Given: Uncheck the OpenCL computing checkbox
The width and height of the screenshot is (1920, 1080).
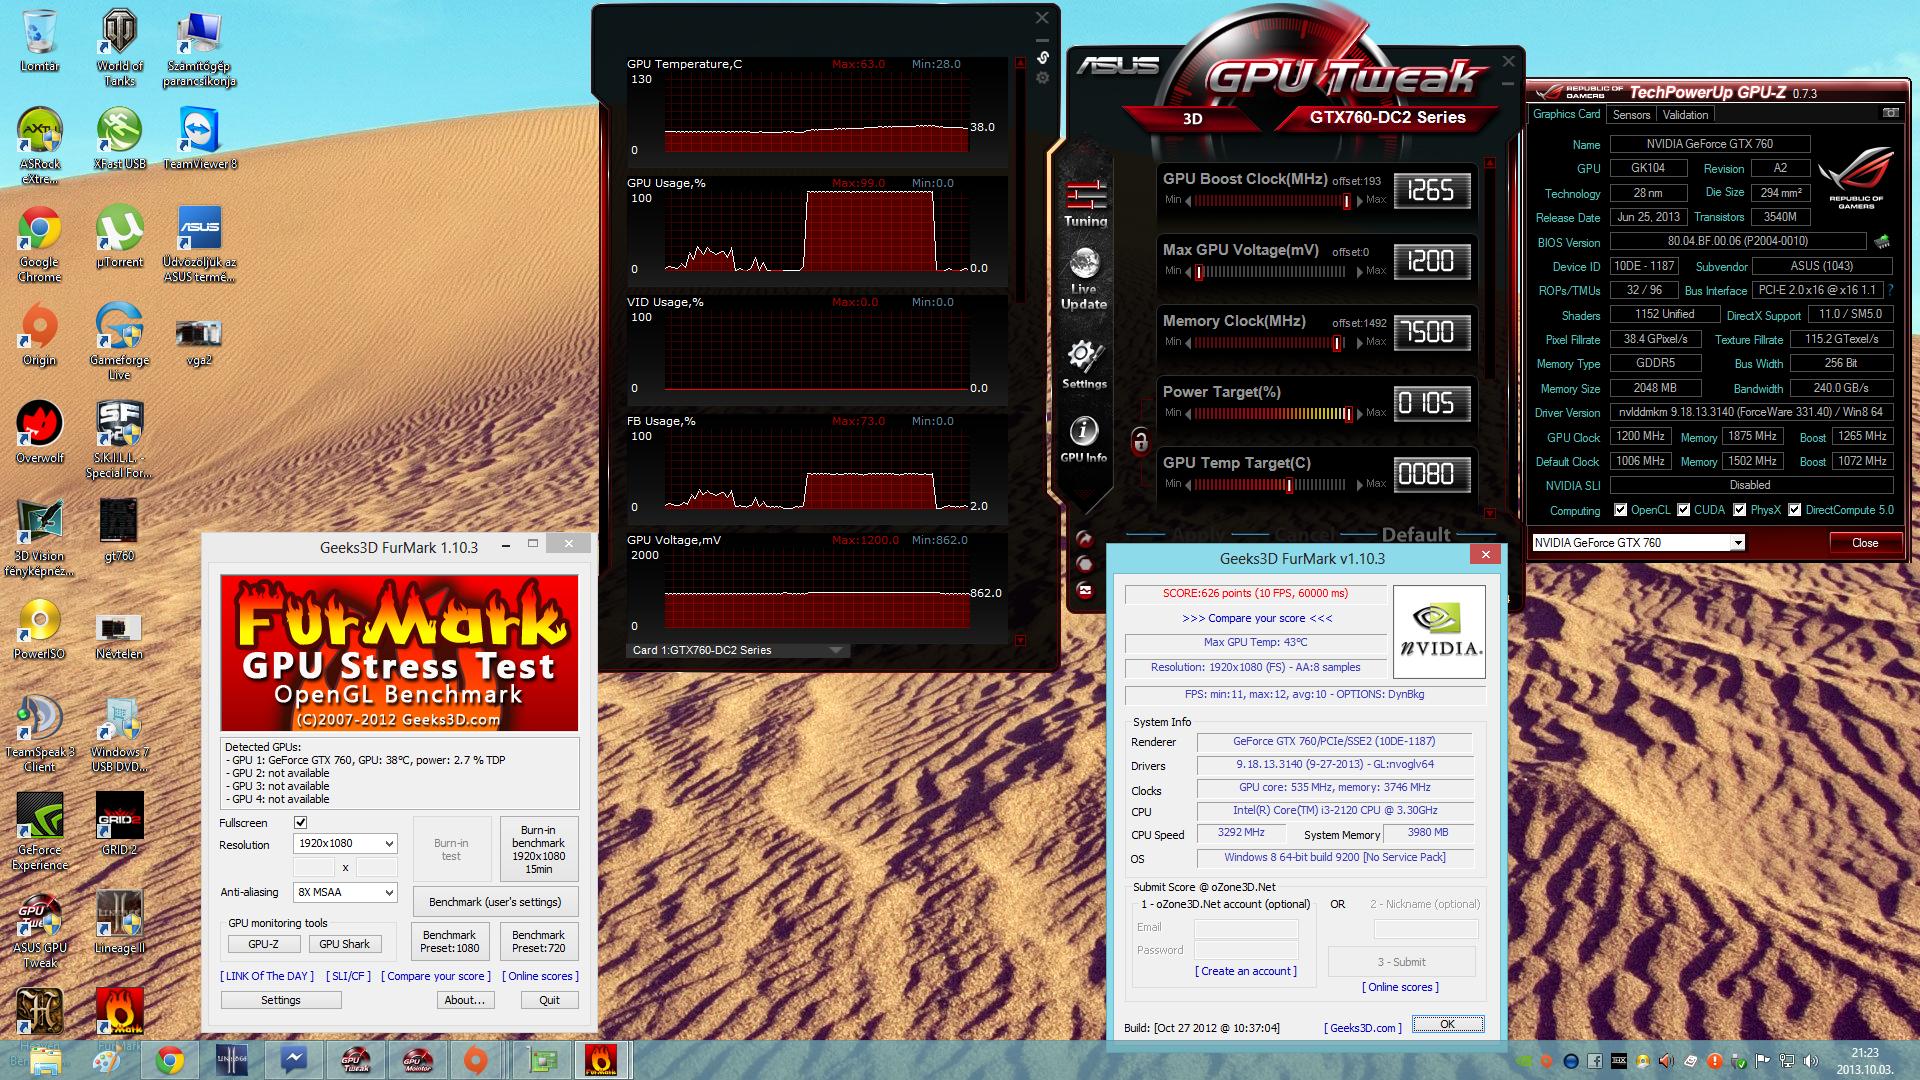Looking at the screenshot, I should point(1621,510).
